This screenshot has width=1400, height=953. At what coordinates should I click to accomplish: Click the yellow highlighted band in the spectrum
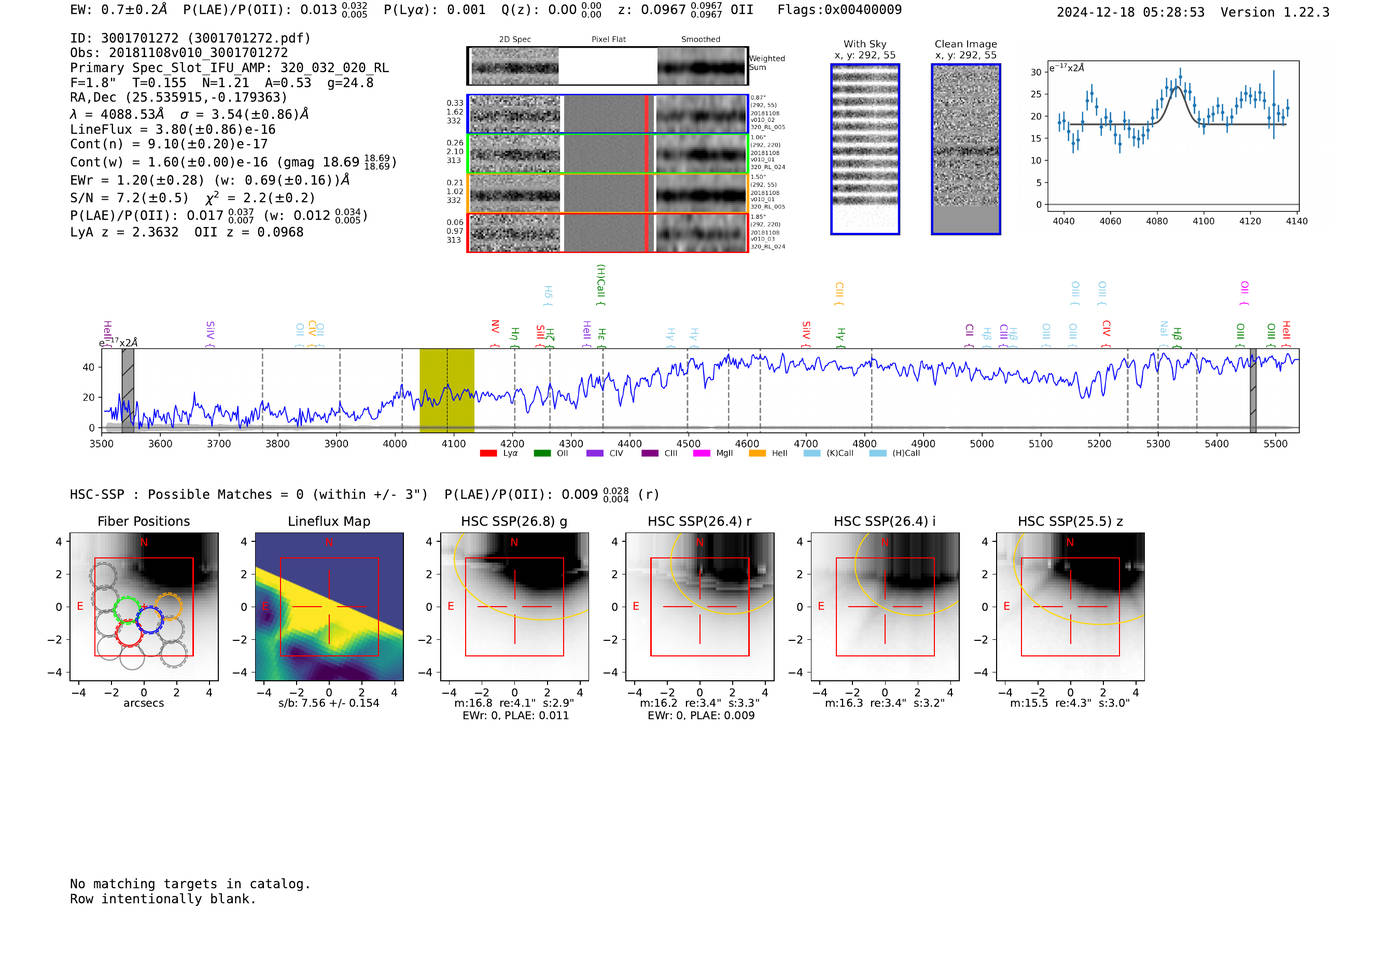coord(447,390)
